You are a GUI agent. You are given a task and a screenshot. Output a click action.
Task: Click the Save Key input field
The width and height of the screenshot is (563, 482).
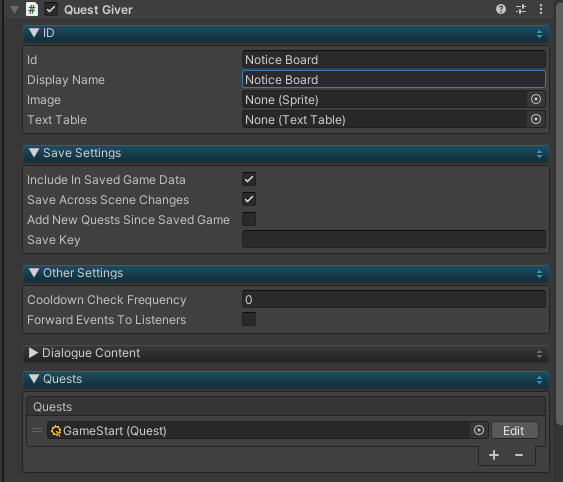[394, 239]
